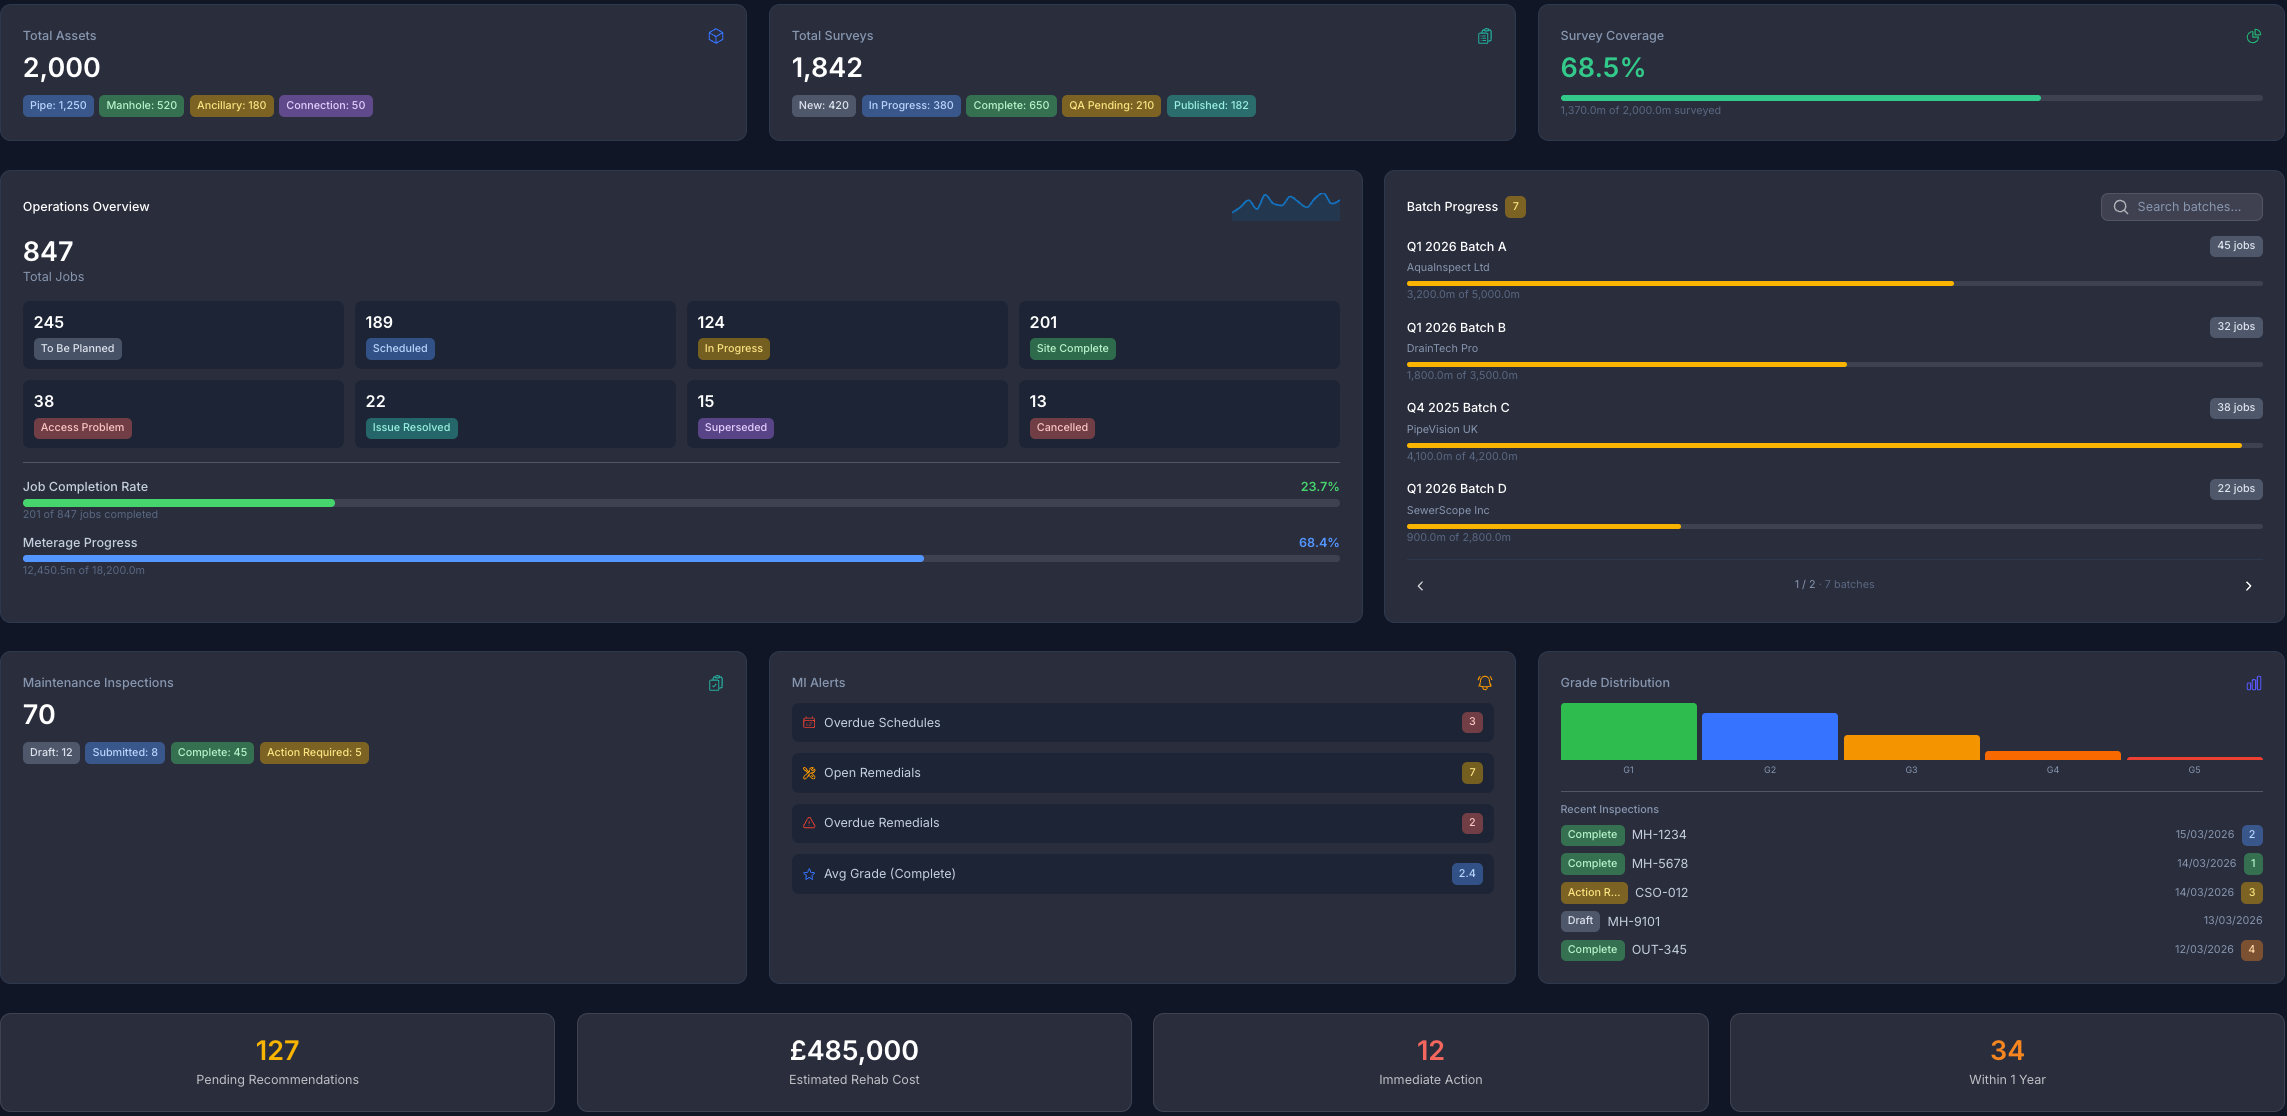This screenshot has height=1116, width=2287.
Task: Go to the previous batch page
Action: 1420,586
